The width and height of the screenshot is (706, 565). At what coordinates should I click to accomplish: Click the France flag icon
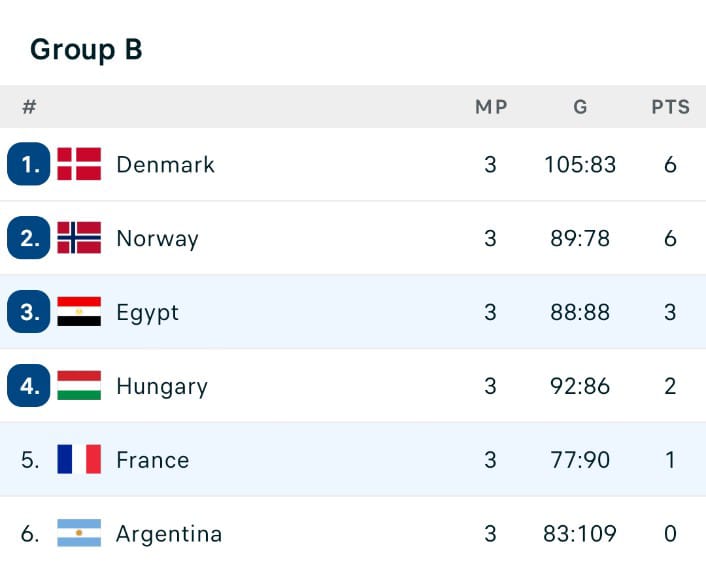coord(79,460)
